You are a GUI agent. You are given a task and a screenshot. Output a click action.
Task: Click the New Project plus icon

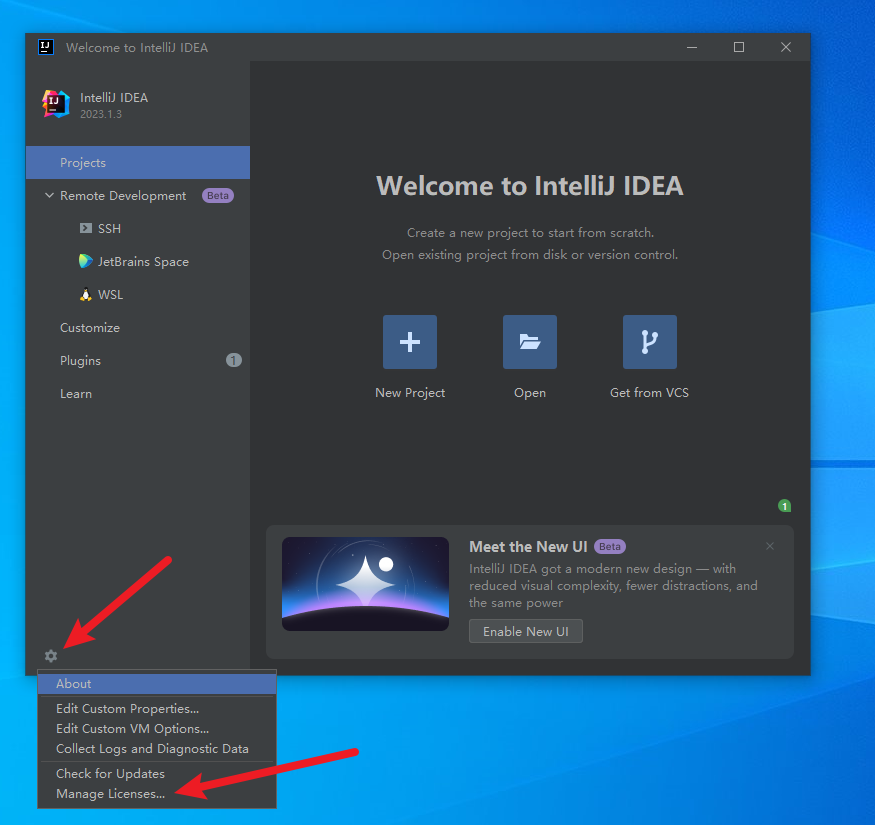tap(410, 342)
